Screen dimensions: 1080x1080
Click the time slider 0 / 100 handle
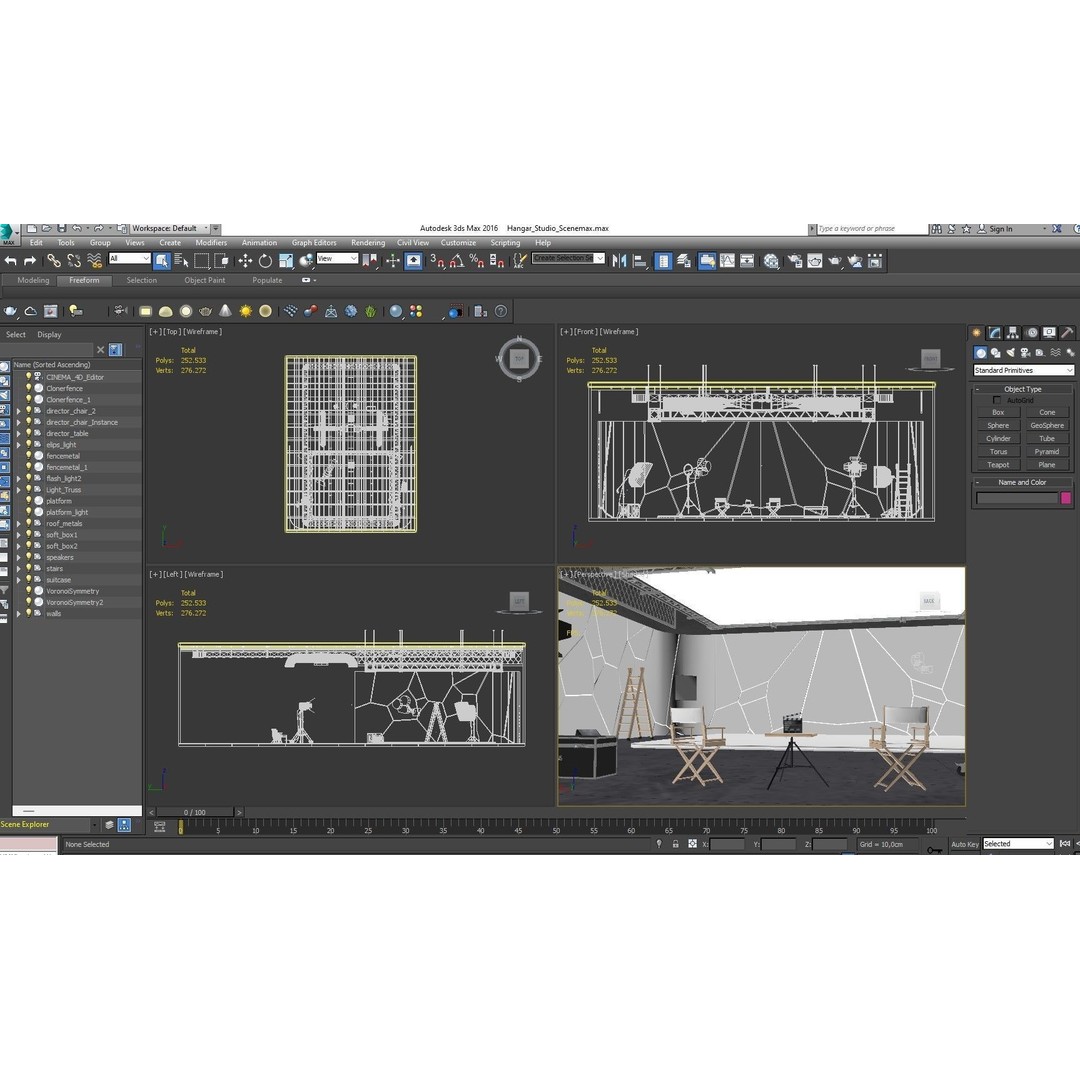(195, 813)
